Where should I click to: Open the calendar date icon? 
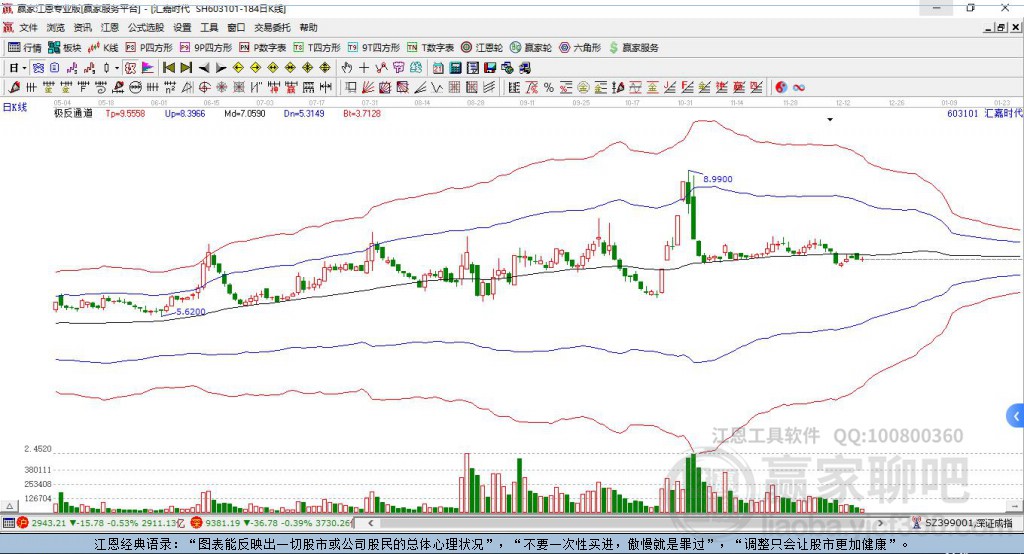438,68
